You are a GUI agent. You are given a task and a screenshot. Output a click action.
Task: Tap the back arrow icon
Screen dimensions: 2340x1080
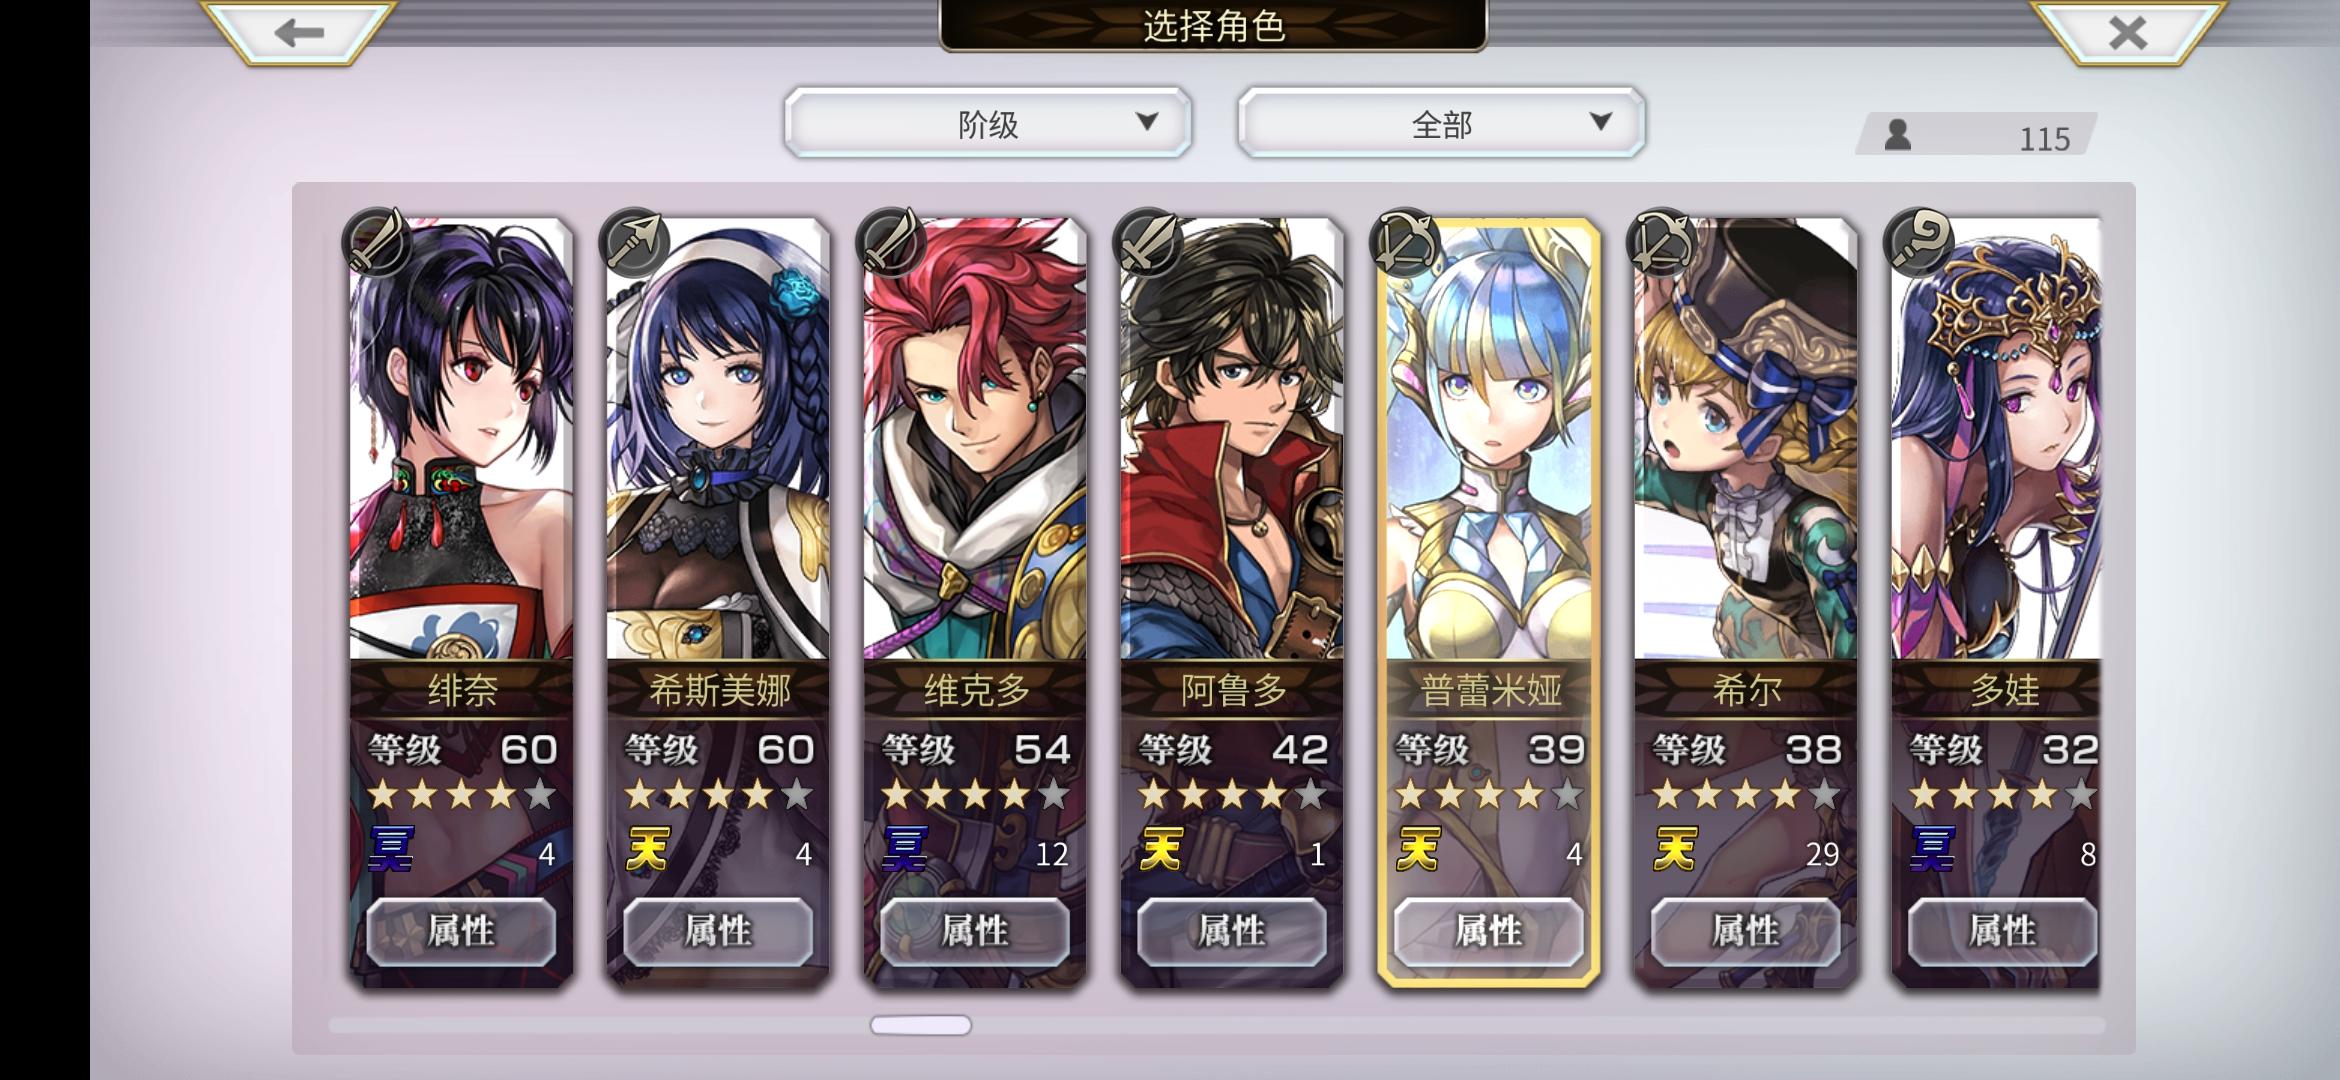click(299, 32)
